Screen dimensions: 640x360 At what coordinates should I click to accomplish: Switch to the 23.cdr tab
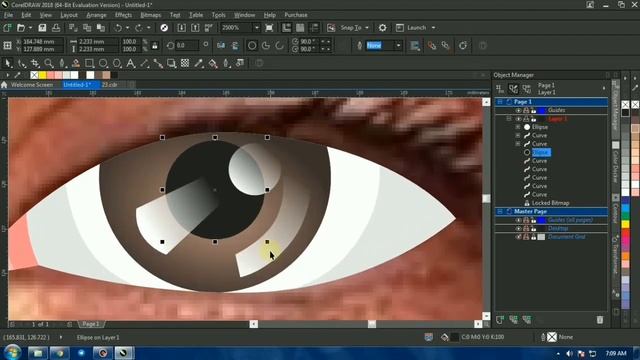pos(109,85)
